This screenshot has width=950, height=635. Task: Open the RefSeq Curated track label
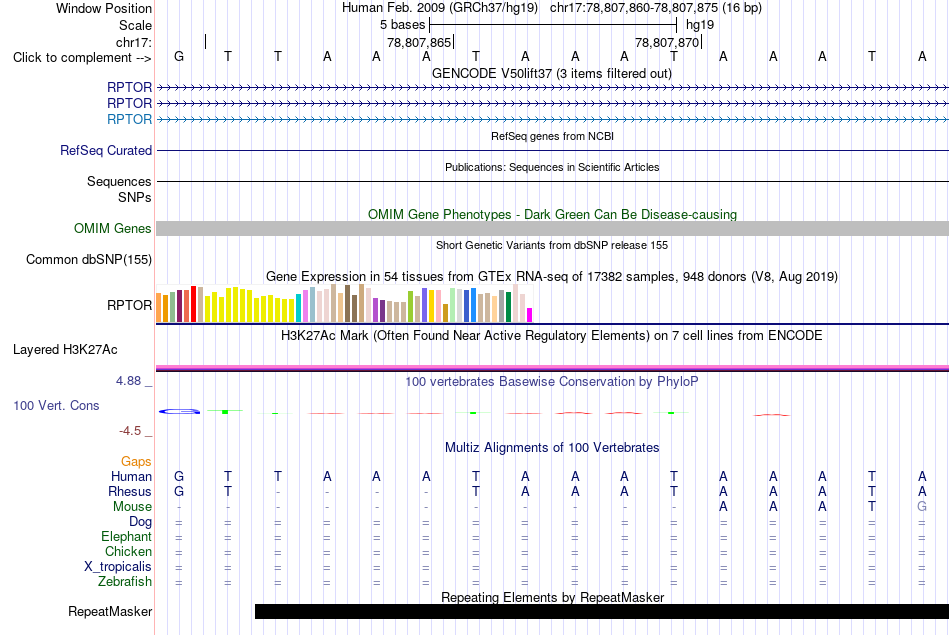tap(105, 150)
